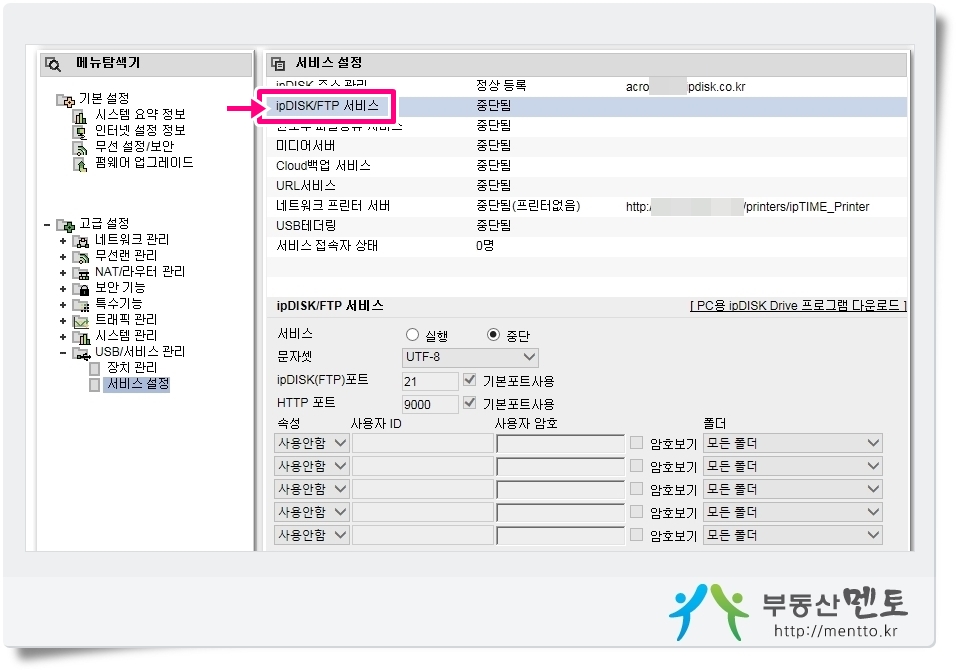
Task: Click the 메뉴탐색기 search icon
Action: pos(53,64)
